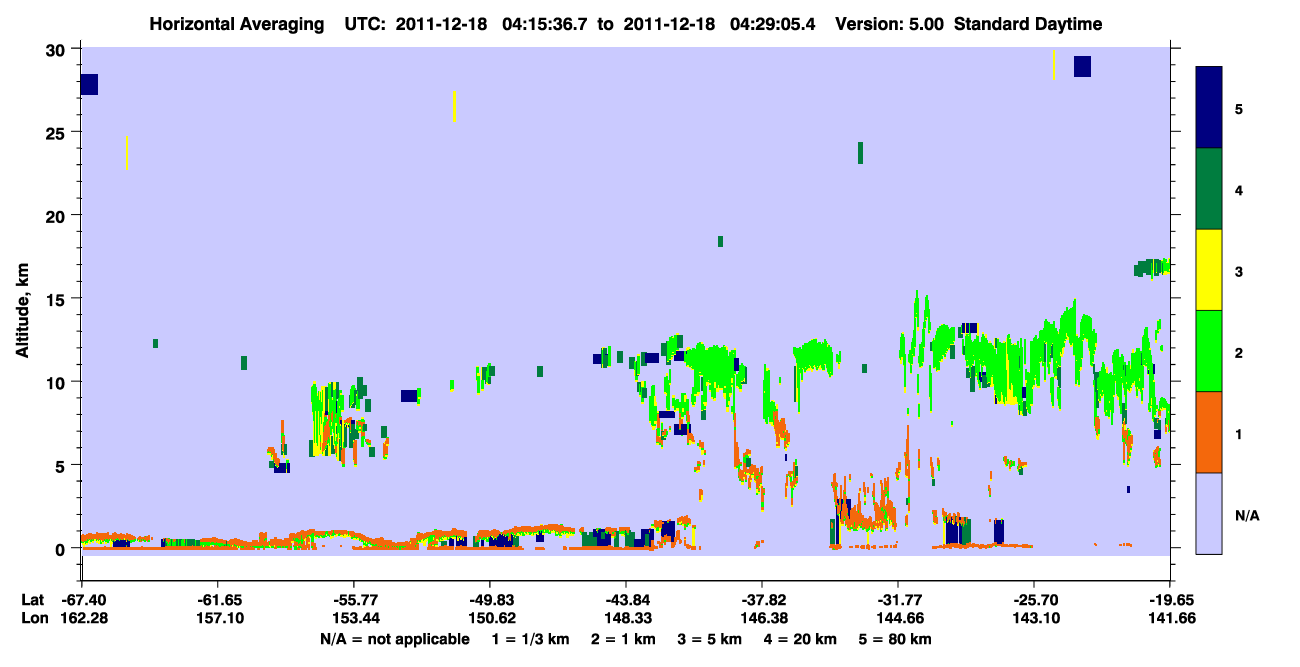
Task: Click the dark green patch near 17 km at right edge
Action: (1151, 268)
